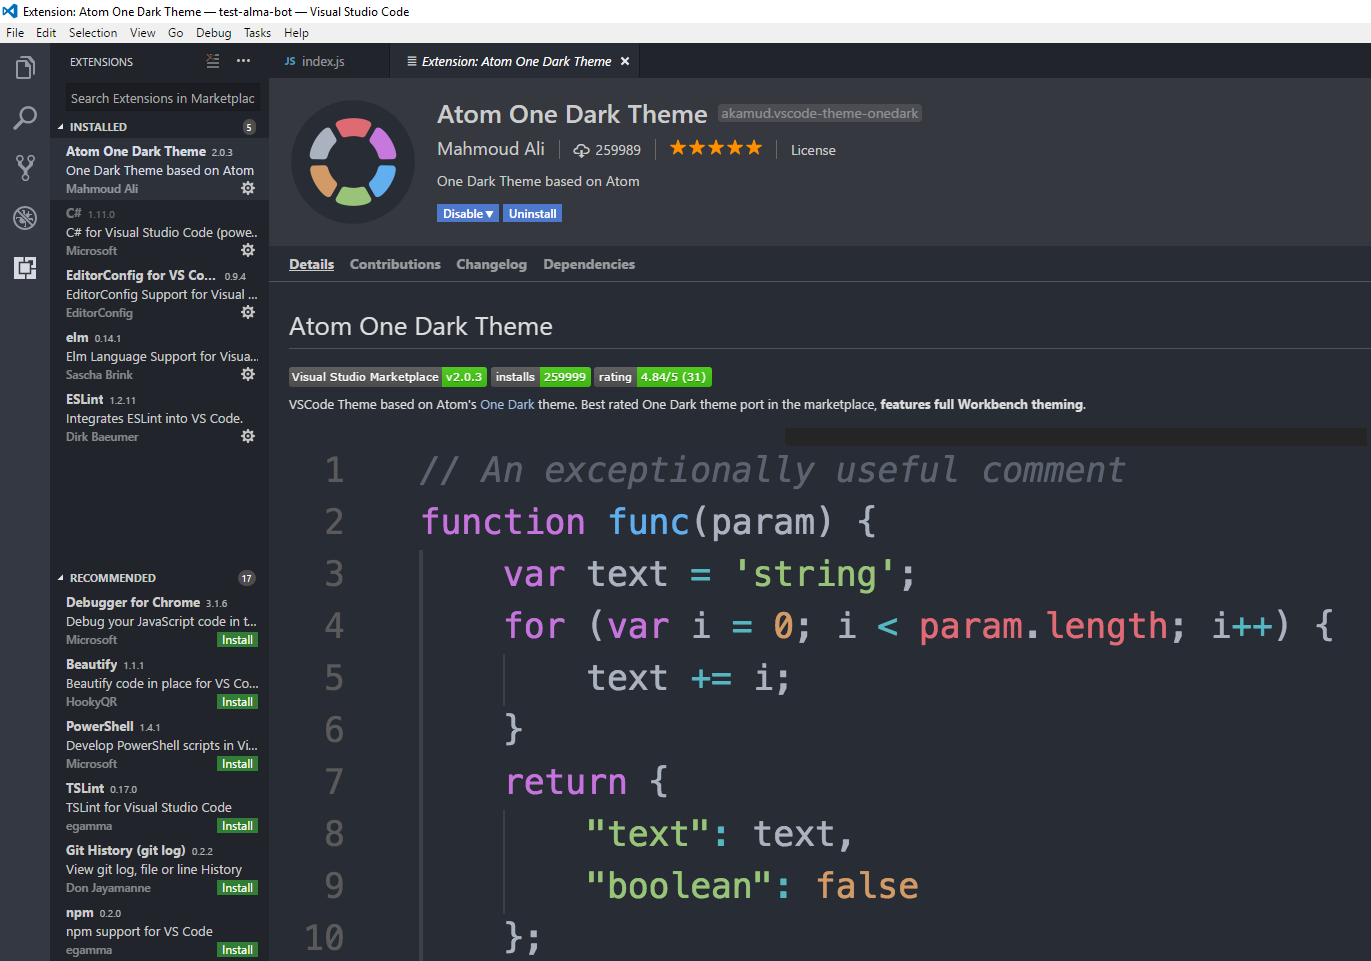
Task: Click gear icon for C# extension
Action: point(248,250)
